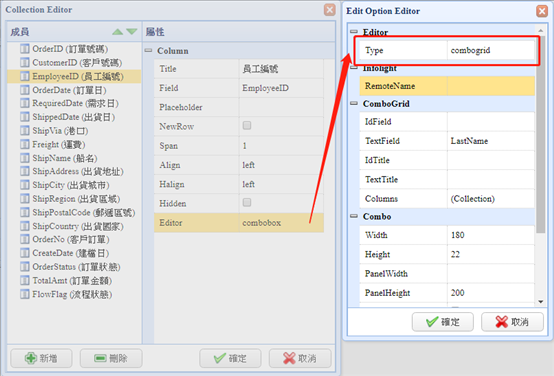Close the Edit Option Editor window
554x376 pixels.
(x=542, y=11)
